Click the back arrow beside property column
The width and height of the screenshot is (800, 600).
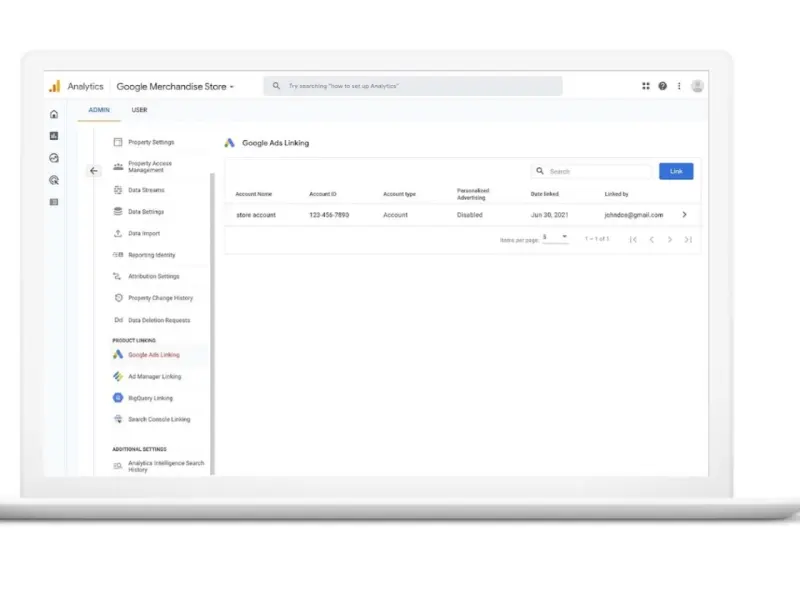[94, 171]
